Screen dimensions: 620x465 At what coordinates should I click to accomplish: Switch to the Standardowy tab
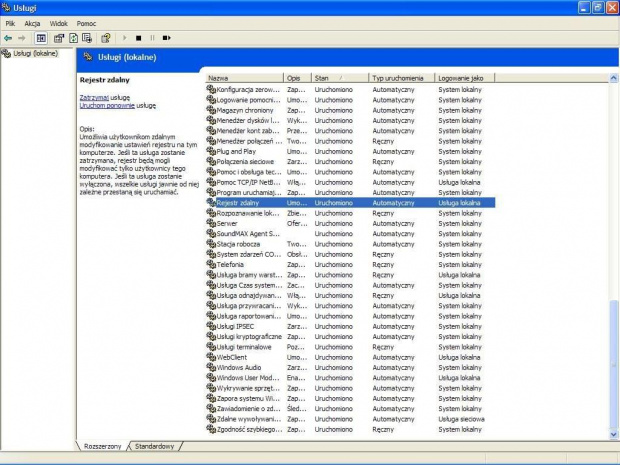(155, 446)
